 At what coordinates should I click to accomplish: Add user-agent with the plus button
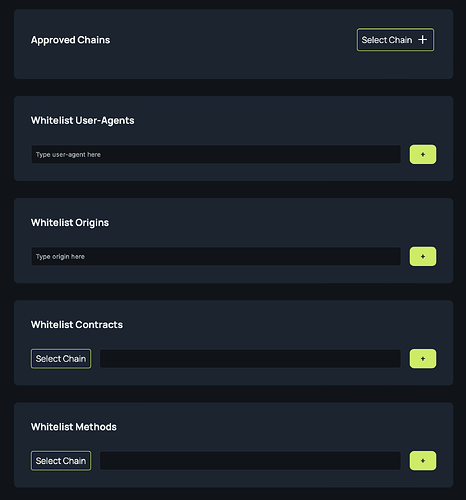coord(423,154)
